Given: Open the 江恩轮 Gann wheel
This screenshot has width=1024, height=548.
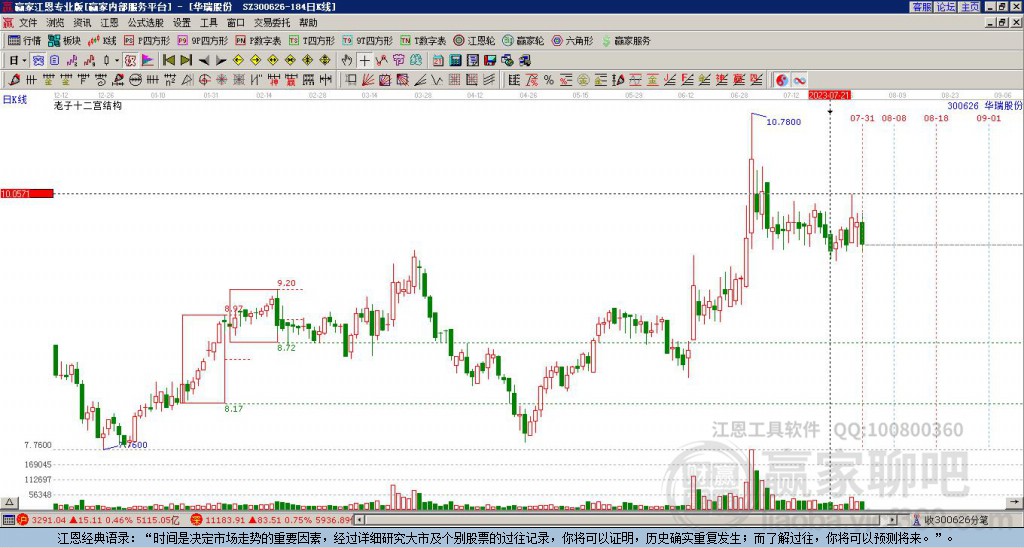Looking at the screenshot, I should 475,40.
